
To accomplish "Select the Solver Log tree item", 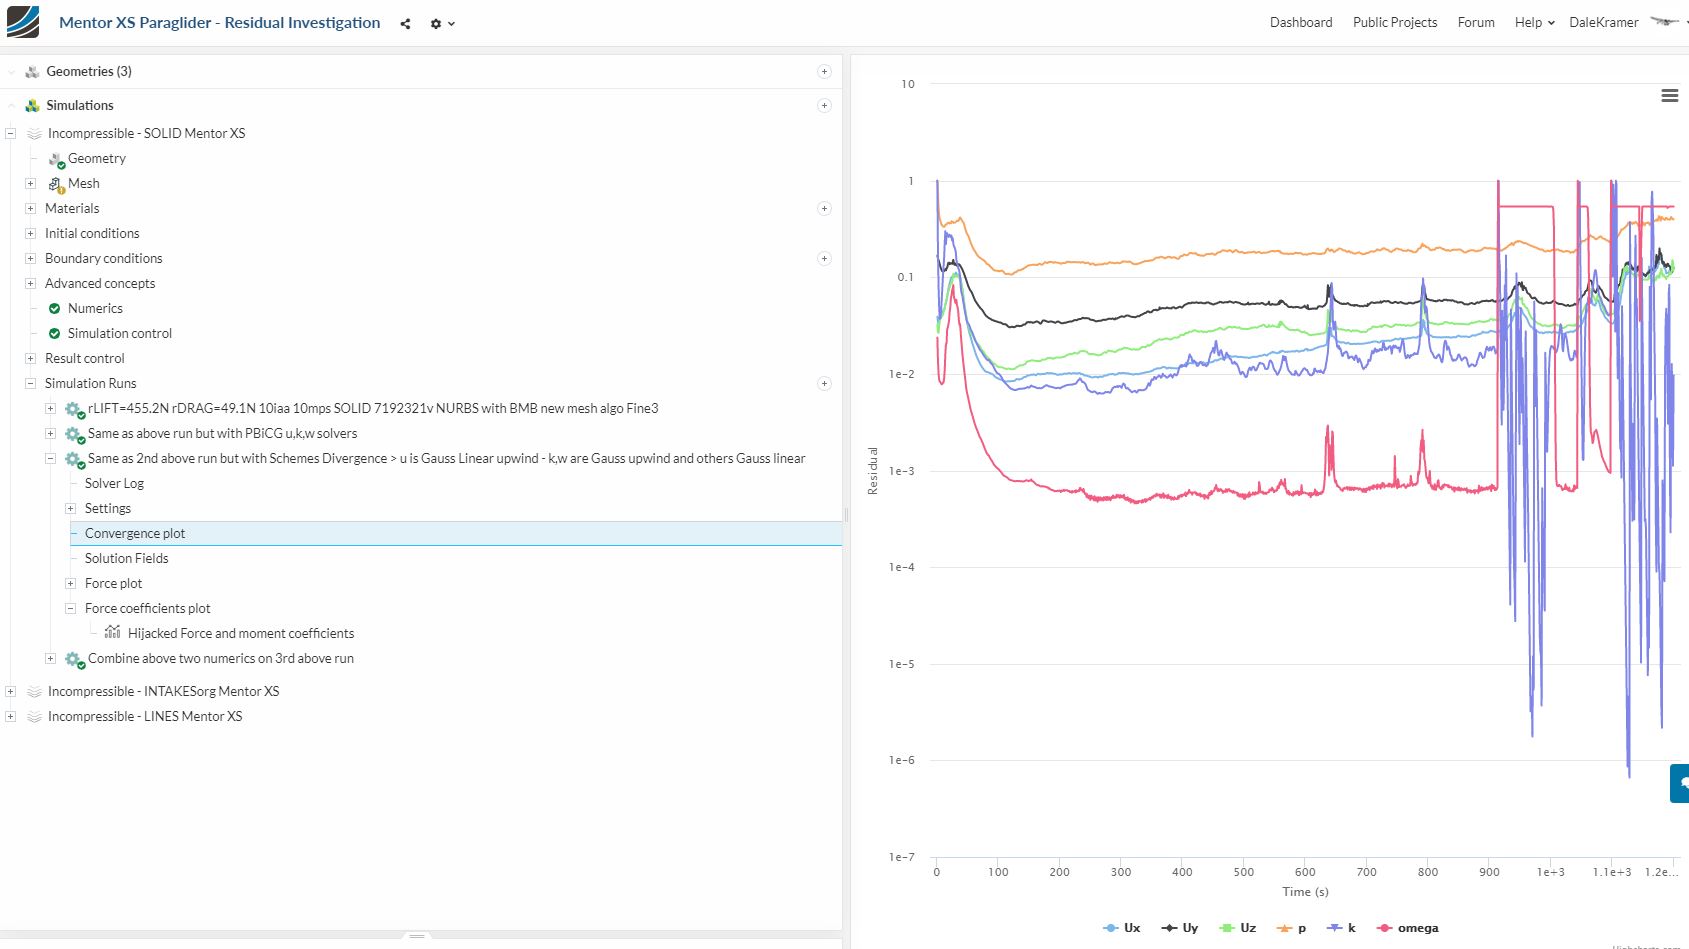I will point(114,483).
